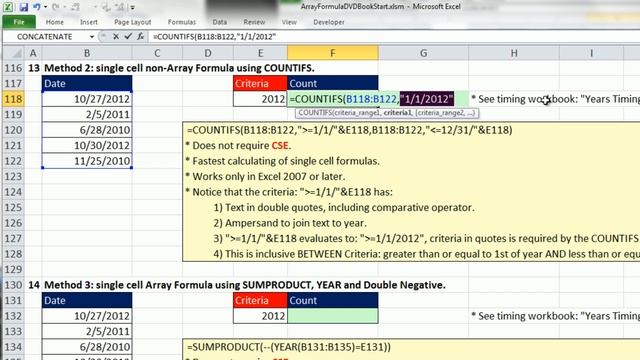Click the CONCATENATE name box

click(x=45, y=37)
